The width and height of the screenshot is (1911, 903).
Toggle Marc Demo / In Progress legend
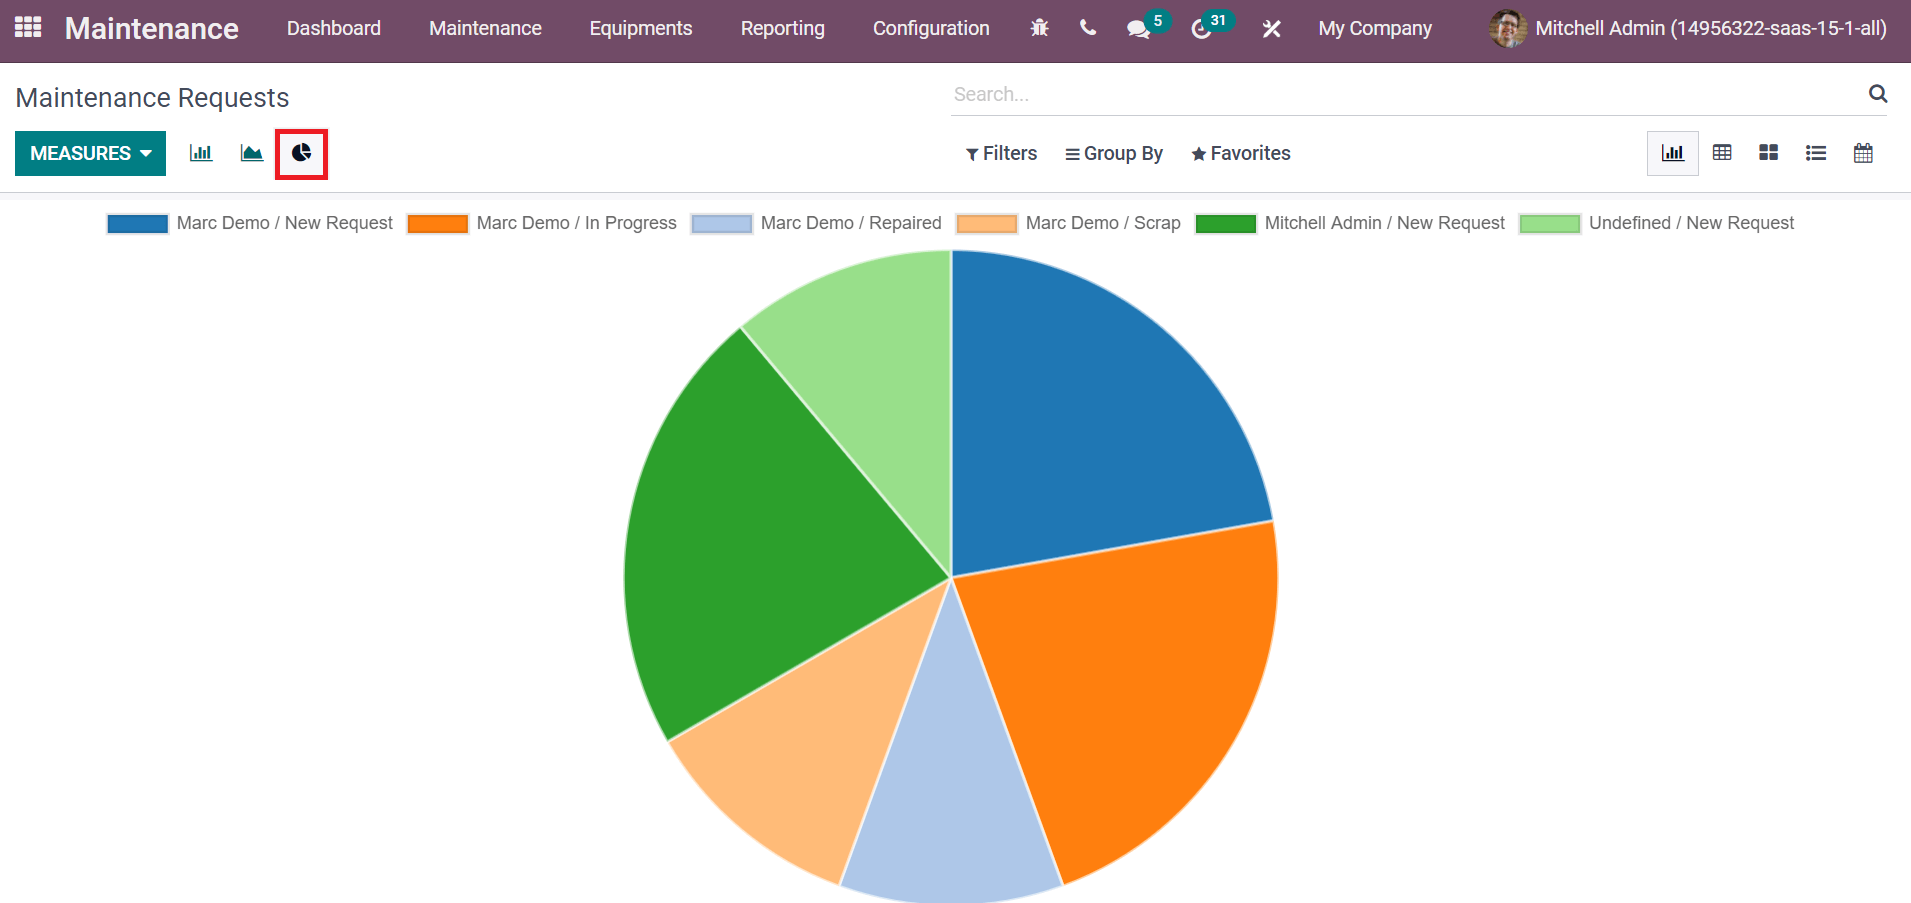pos(542,223)
